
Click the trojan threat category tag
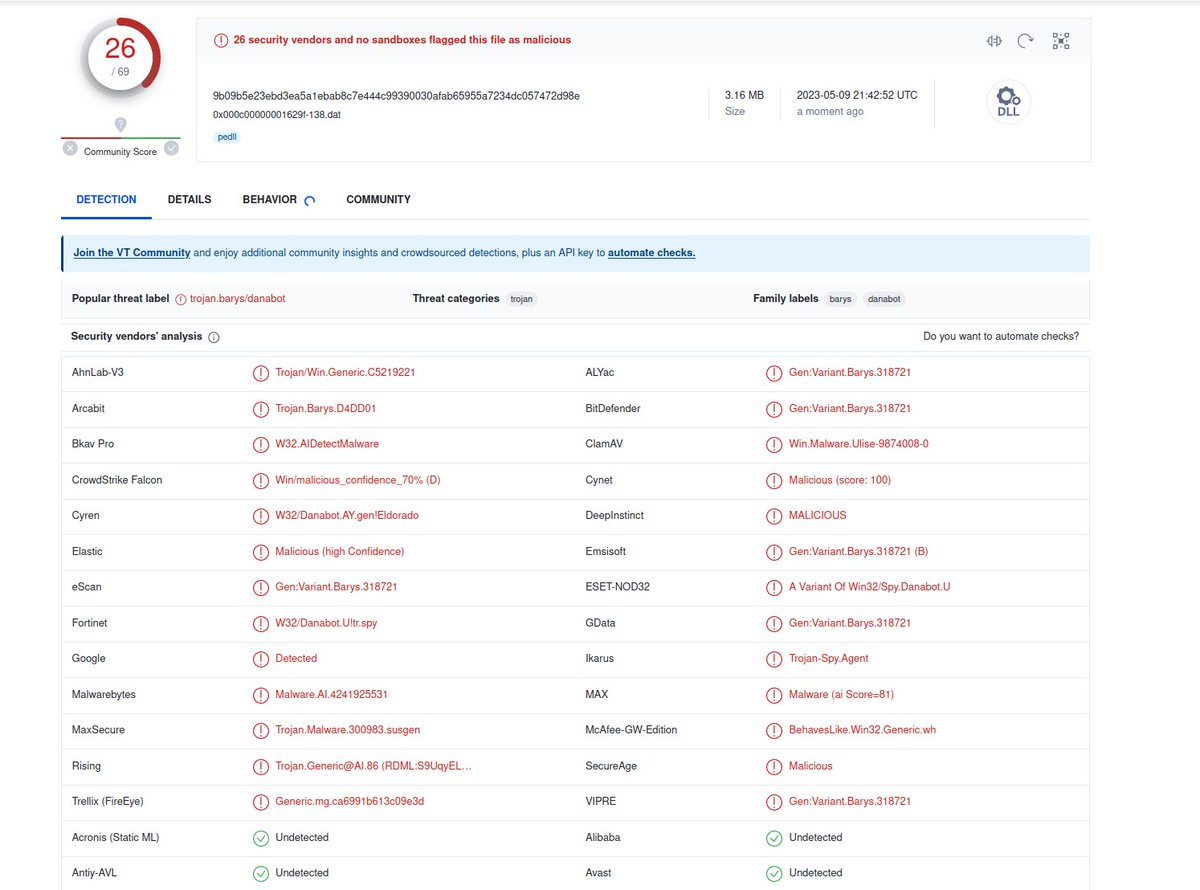[521, 299]
